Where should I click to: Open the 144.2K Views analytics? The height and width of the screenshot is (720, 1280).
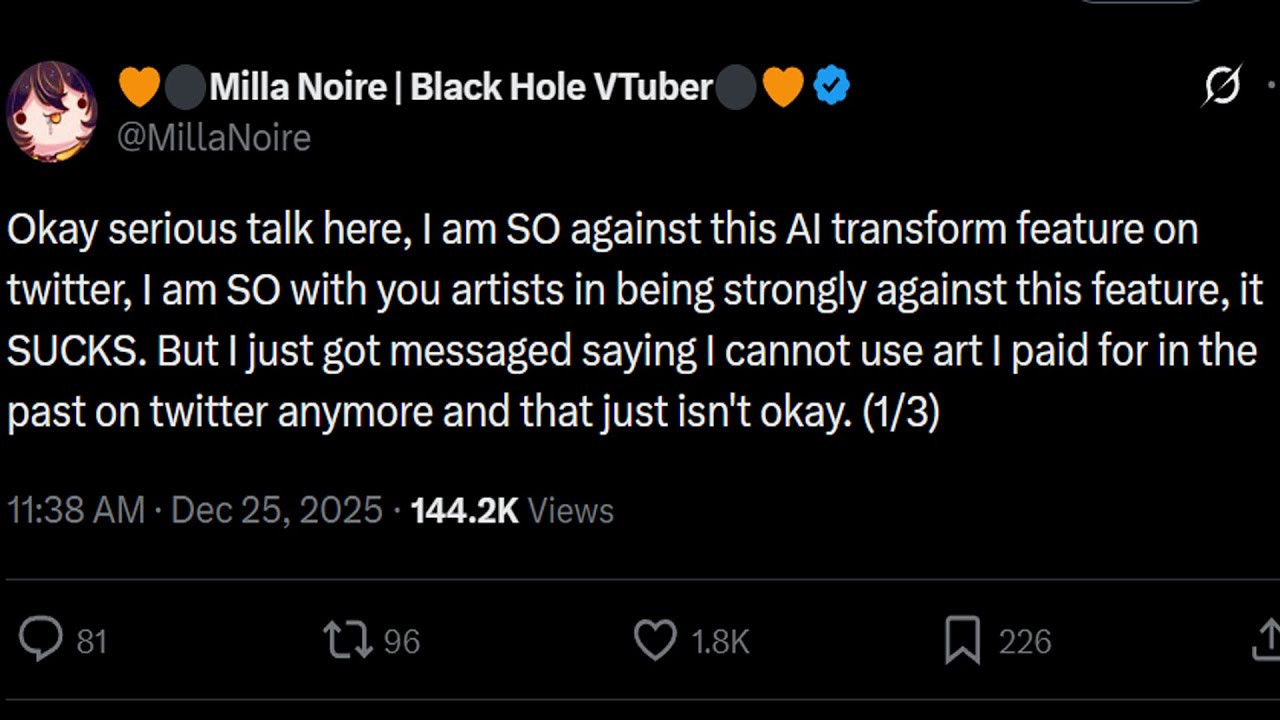pos(511,510)
